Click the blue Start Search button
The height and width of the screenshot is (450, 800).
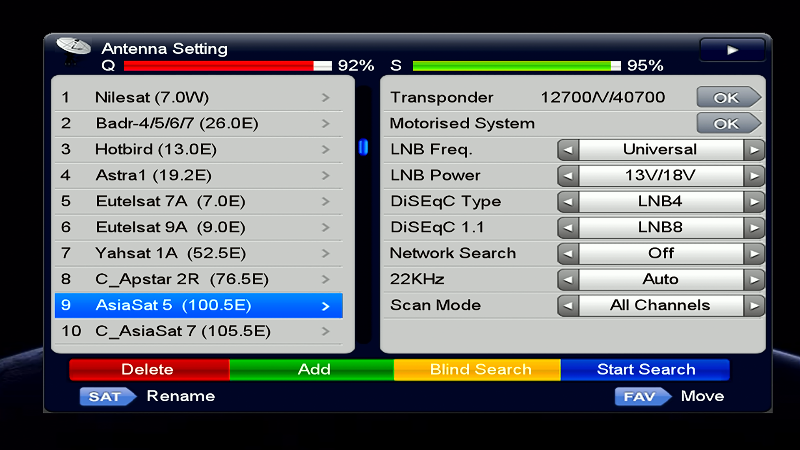tap(645, 369)
